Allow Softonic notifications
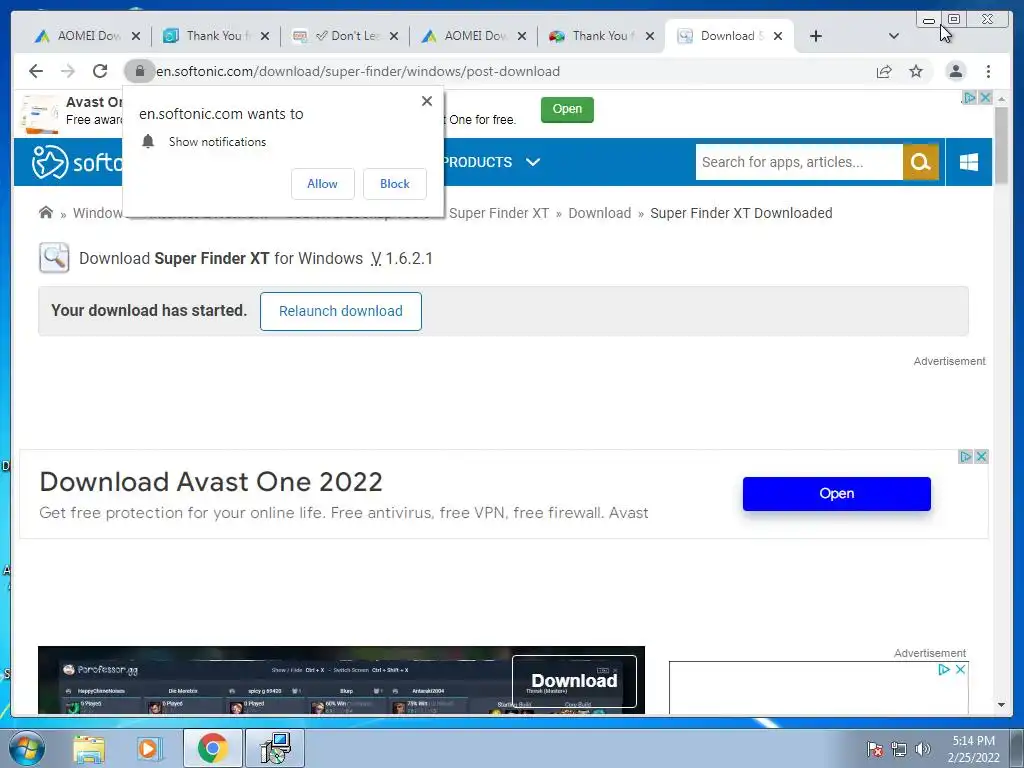The width and height of the screenshot is (1024, 768). [x=323, y=184]
